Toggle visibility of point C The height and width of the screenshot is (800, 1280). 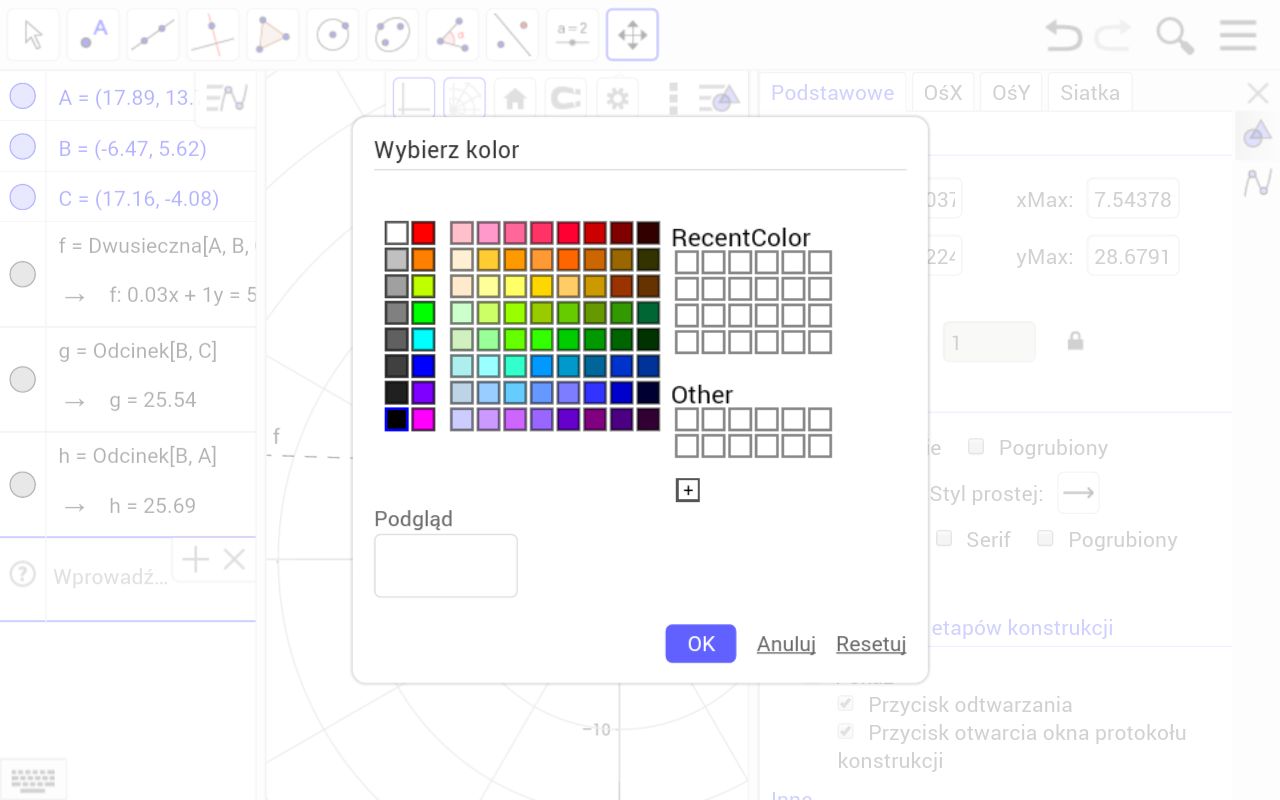[22, 197]
